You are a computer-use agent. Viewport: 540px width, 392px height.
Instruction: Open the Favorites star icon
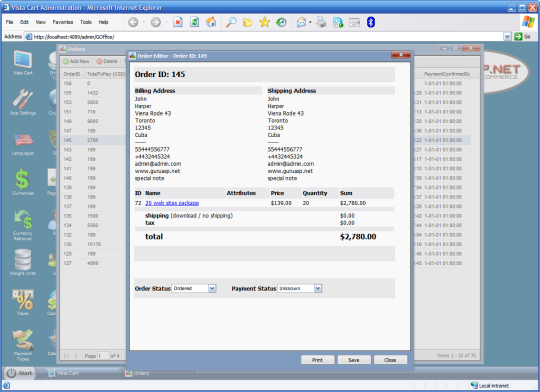[x=264, y=22]
